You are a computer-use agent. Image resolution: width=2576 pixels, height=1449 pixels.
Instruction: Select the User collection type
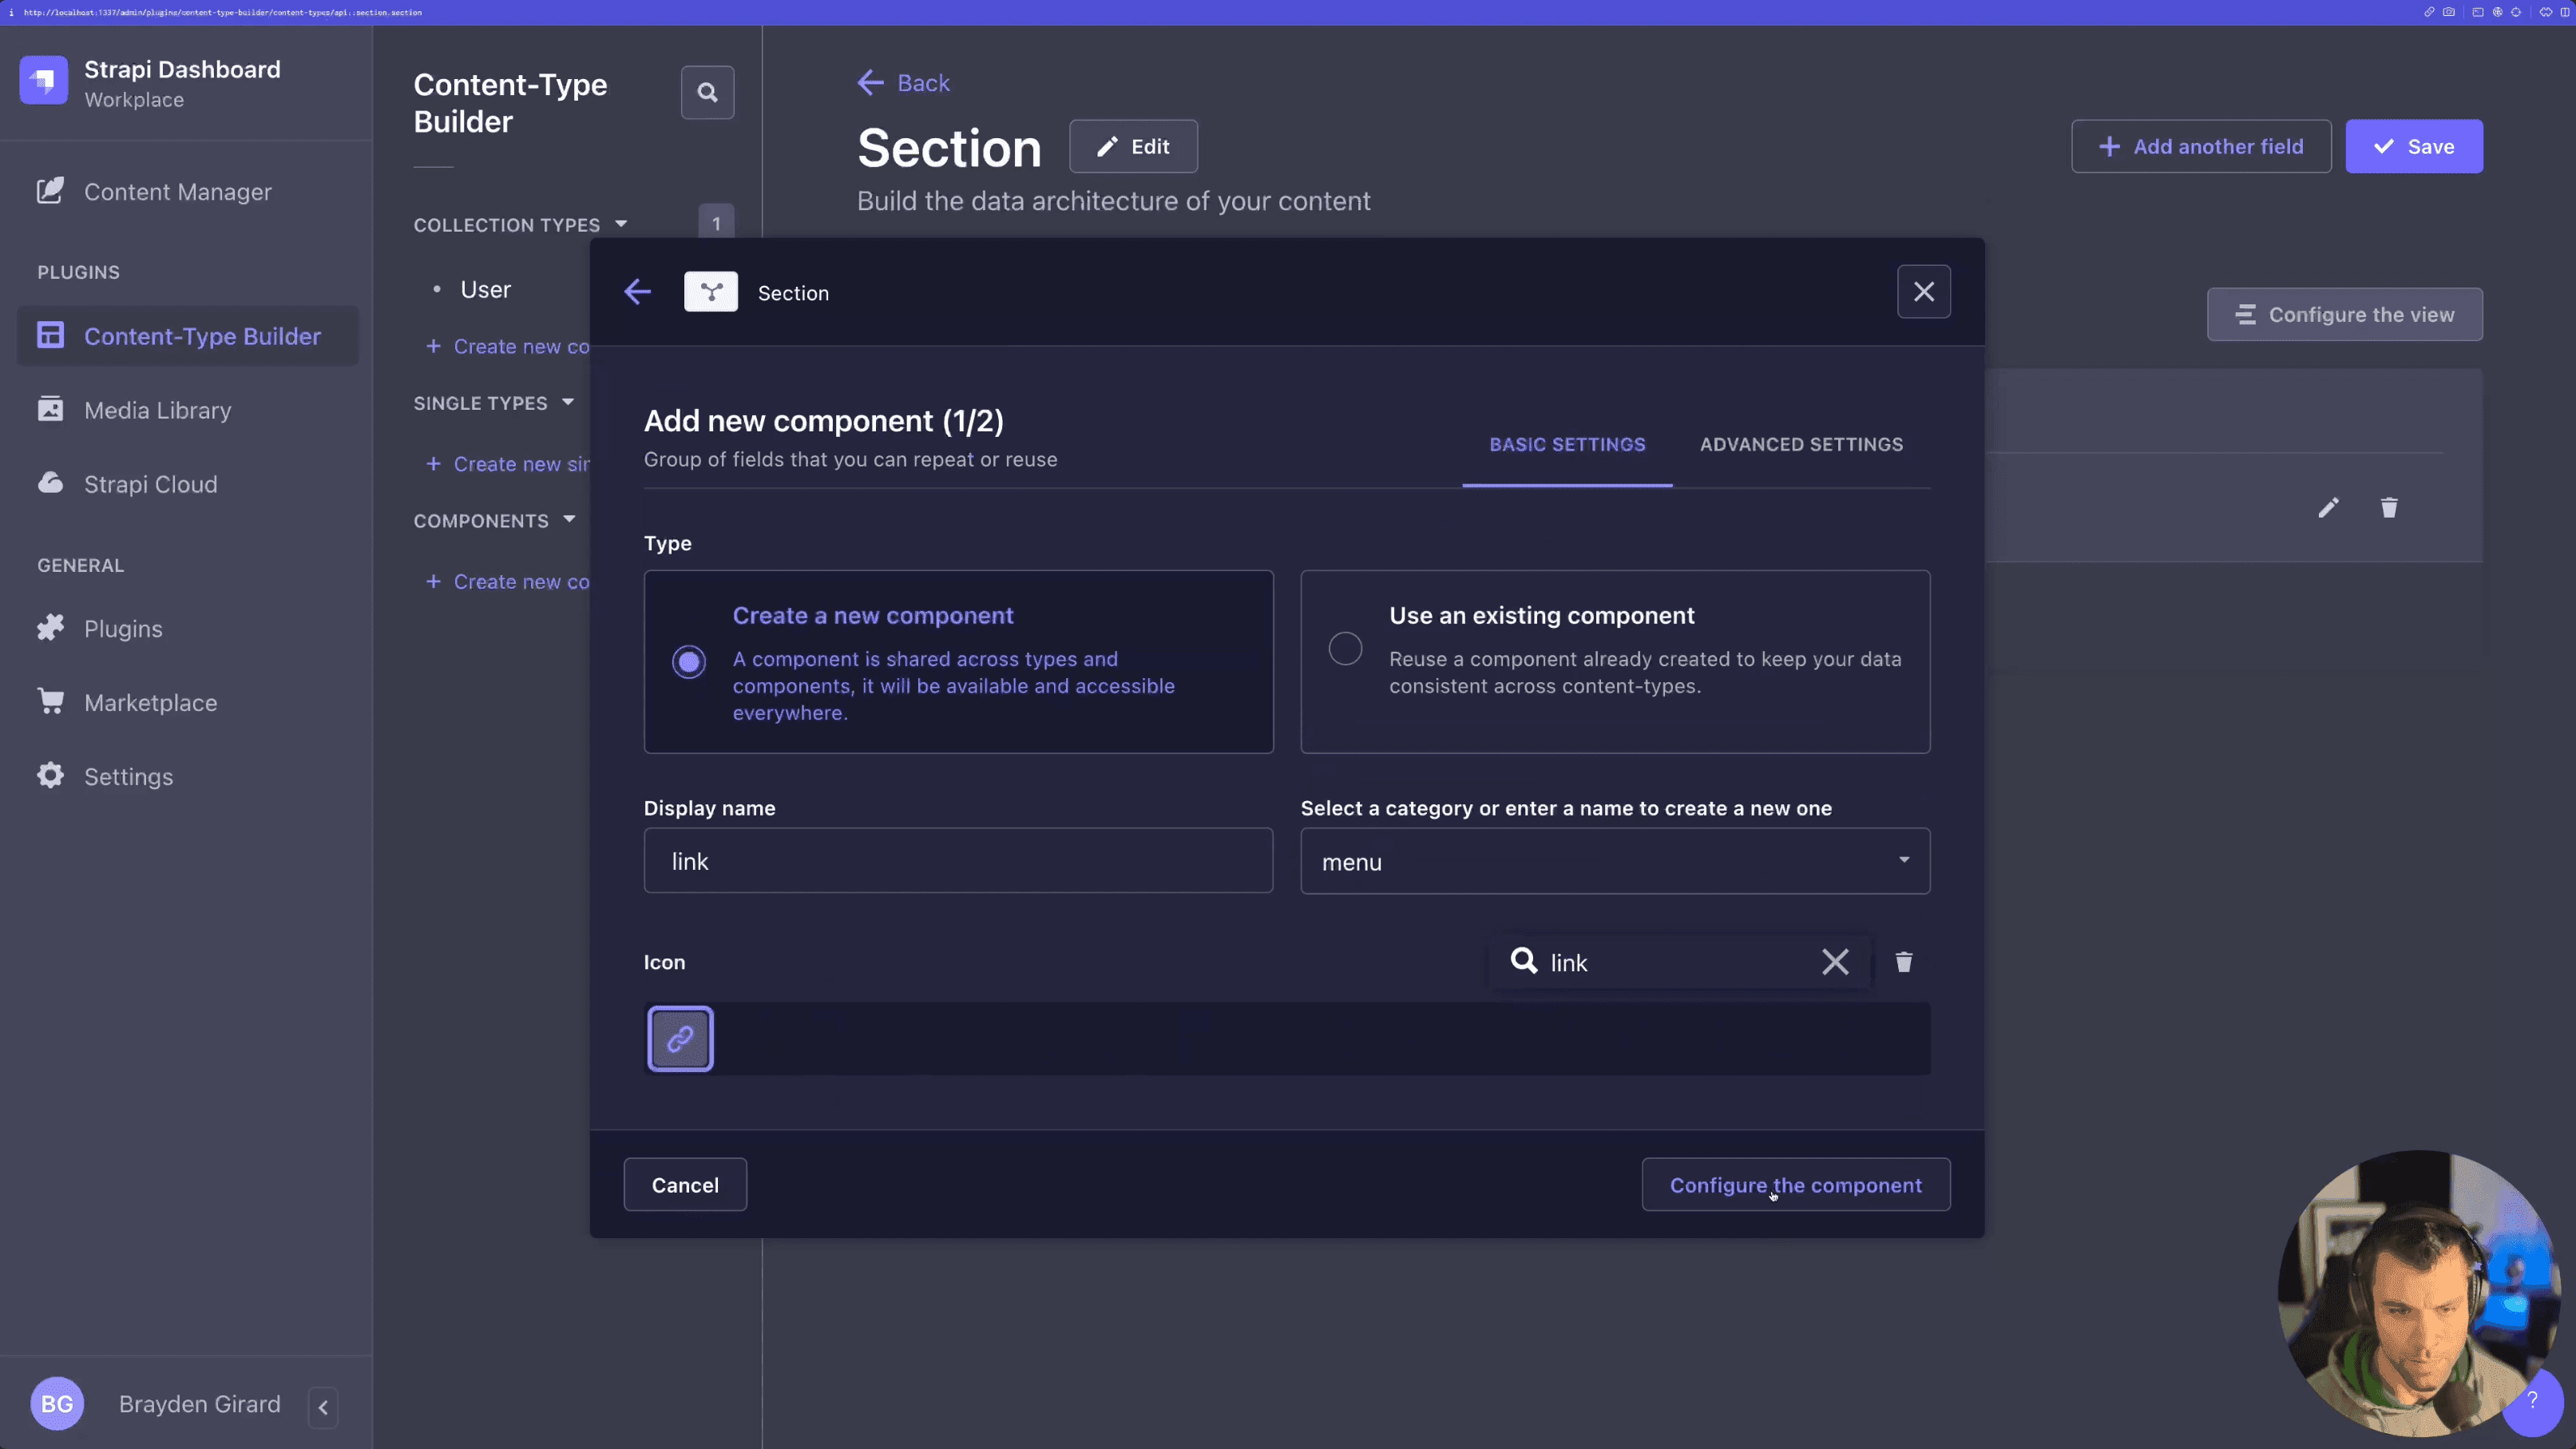(485, 290)
